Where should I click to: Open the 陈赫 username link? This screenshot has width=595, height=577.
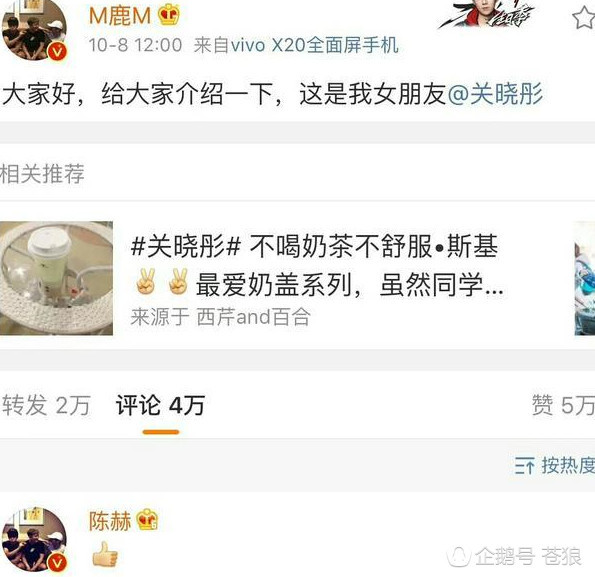pyautogui.click(x=110, y=521)
